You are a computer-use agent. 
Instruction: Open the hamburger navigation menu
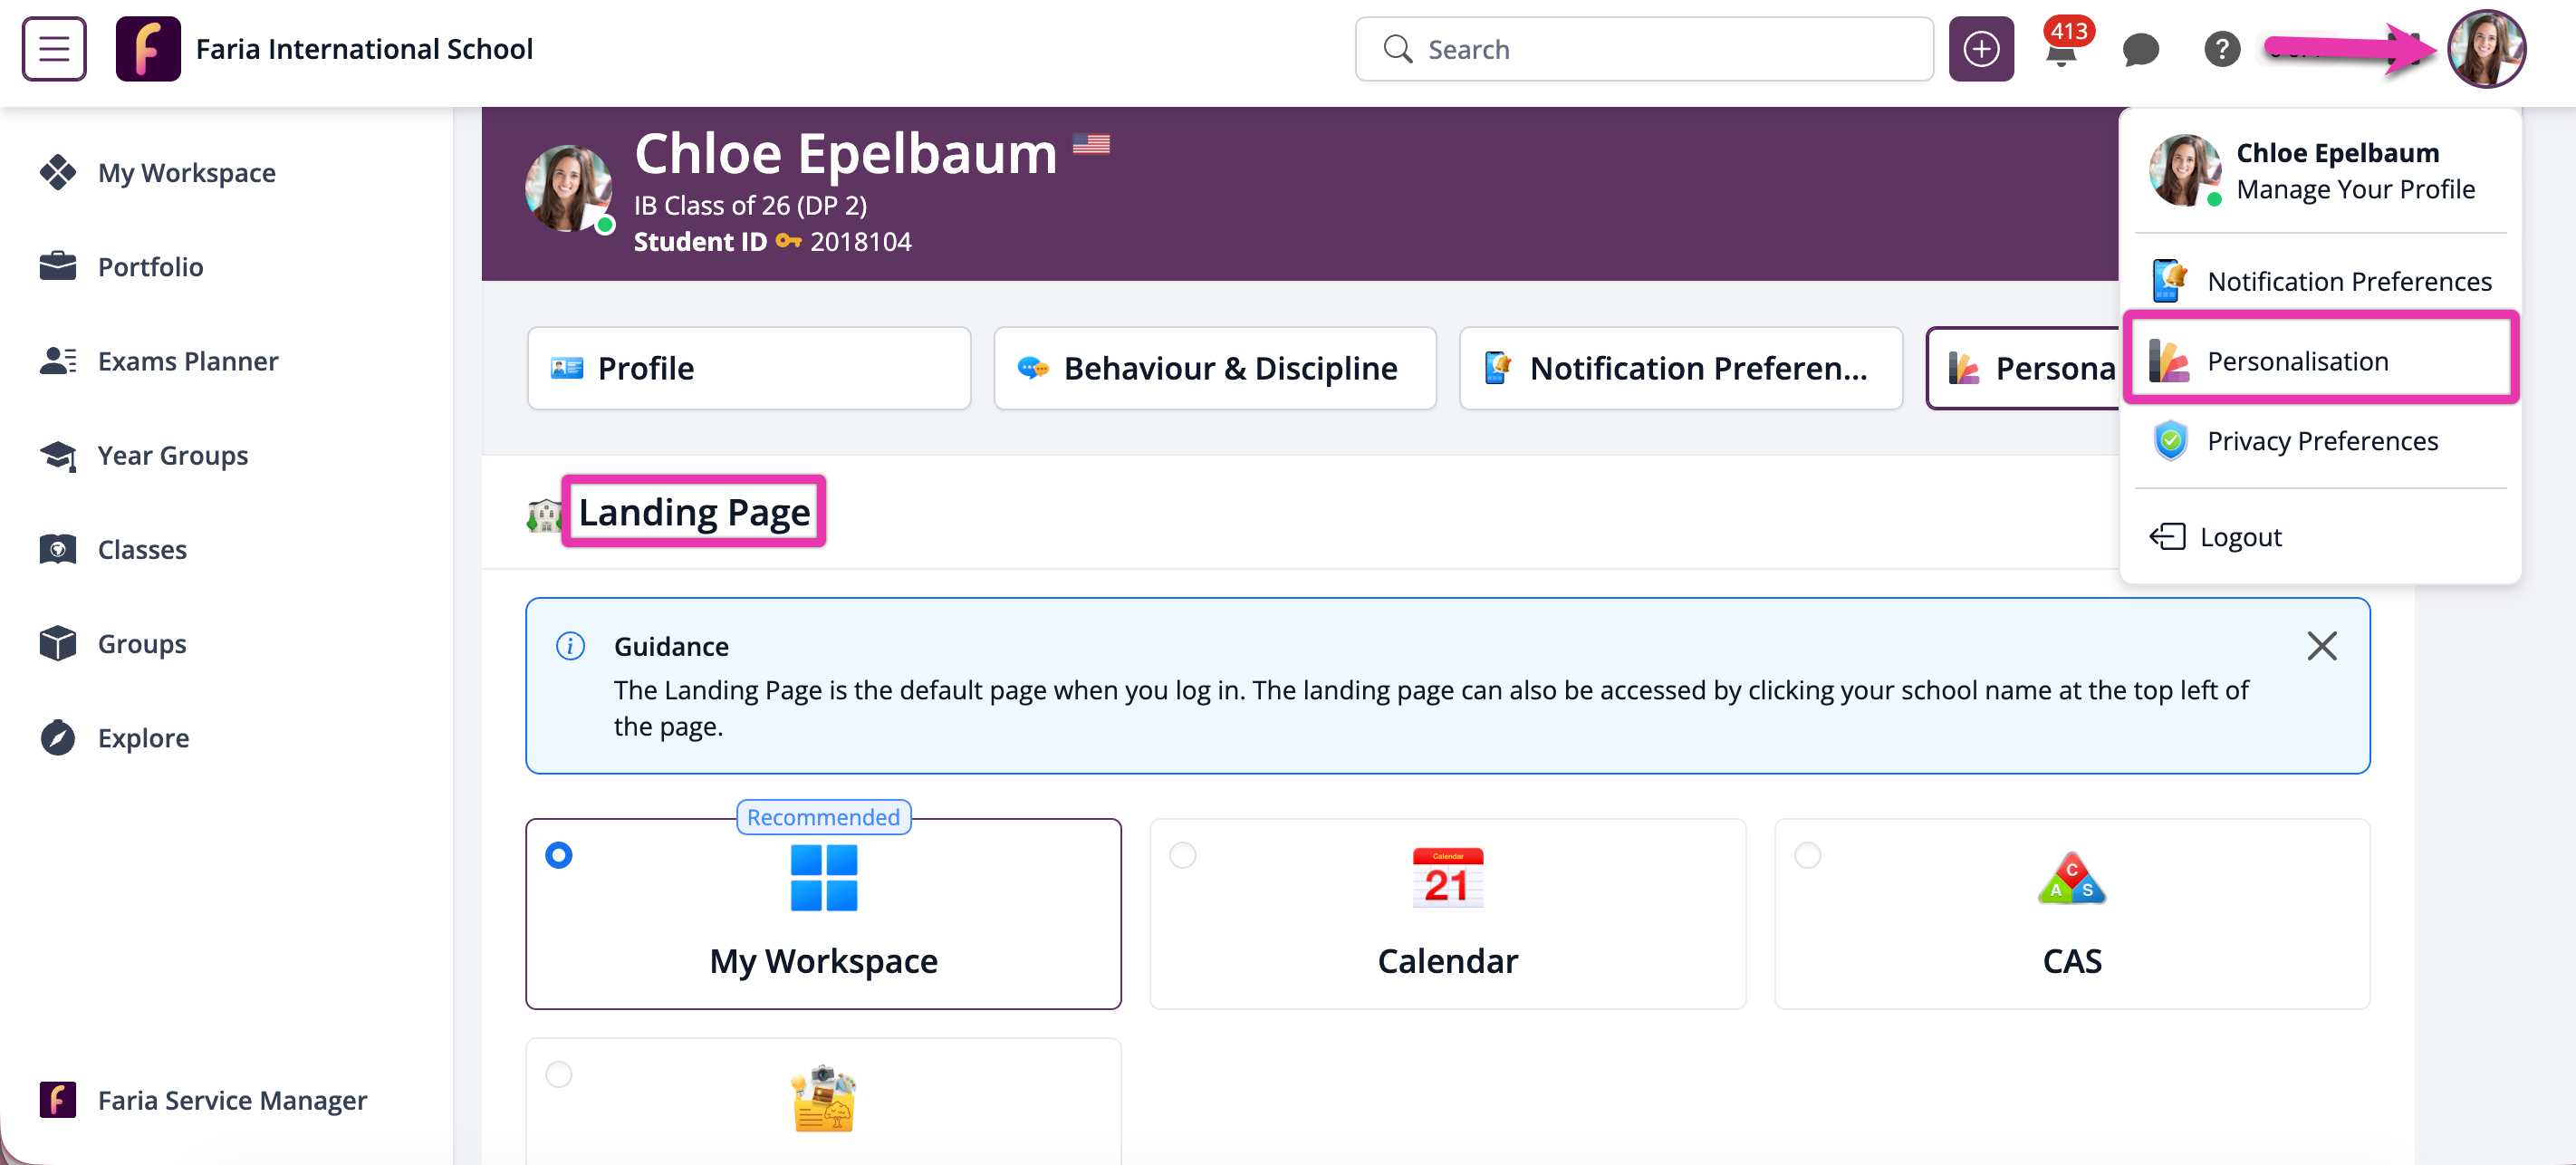(x=54, y=48)
